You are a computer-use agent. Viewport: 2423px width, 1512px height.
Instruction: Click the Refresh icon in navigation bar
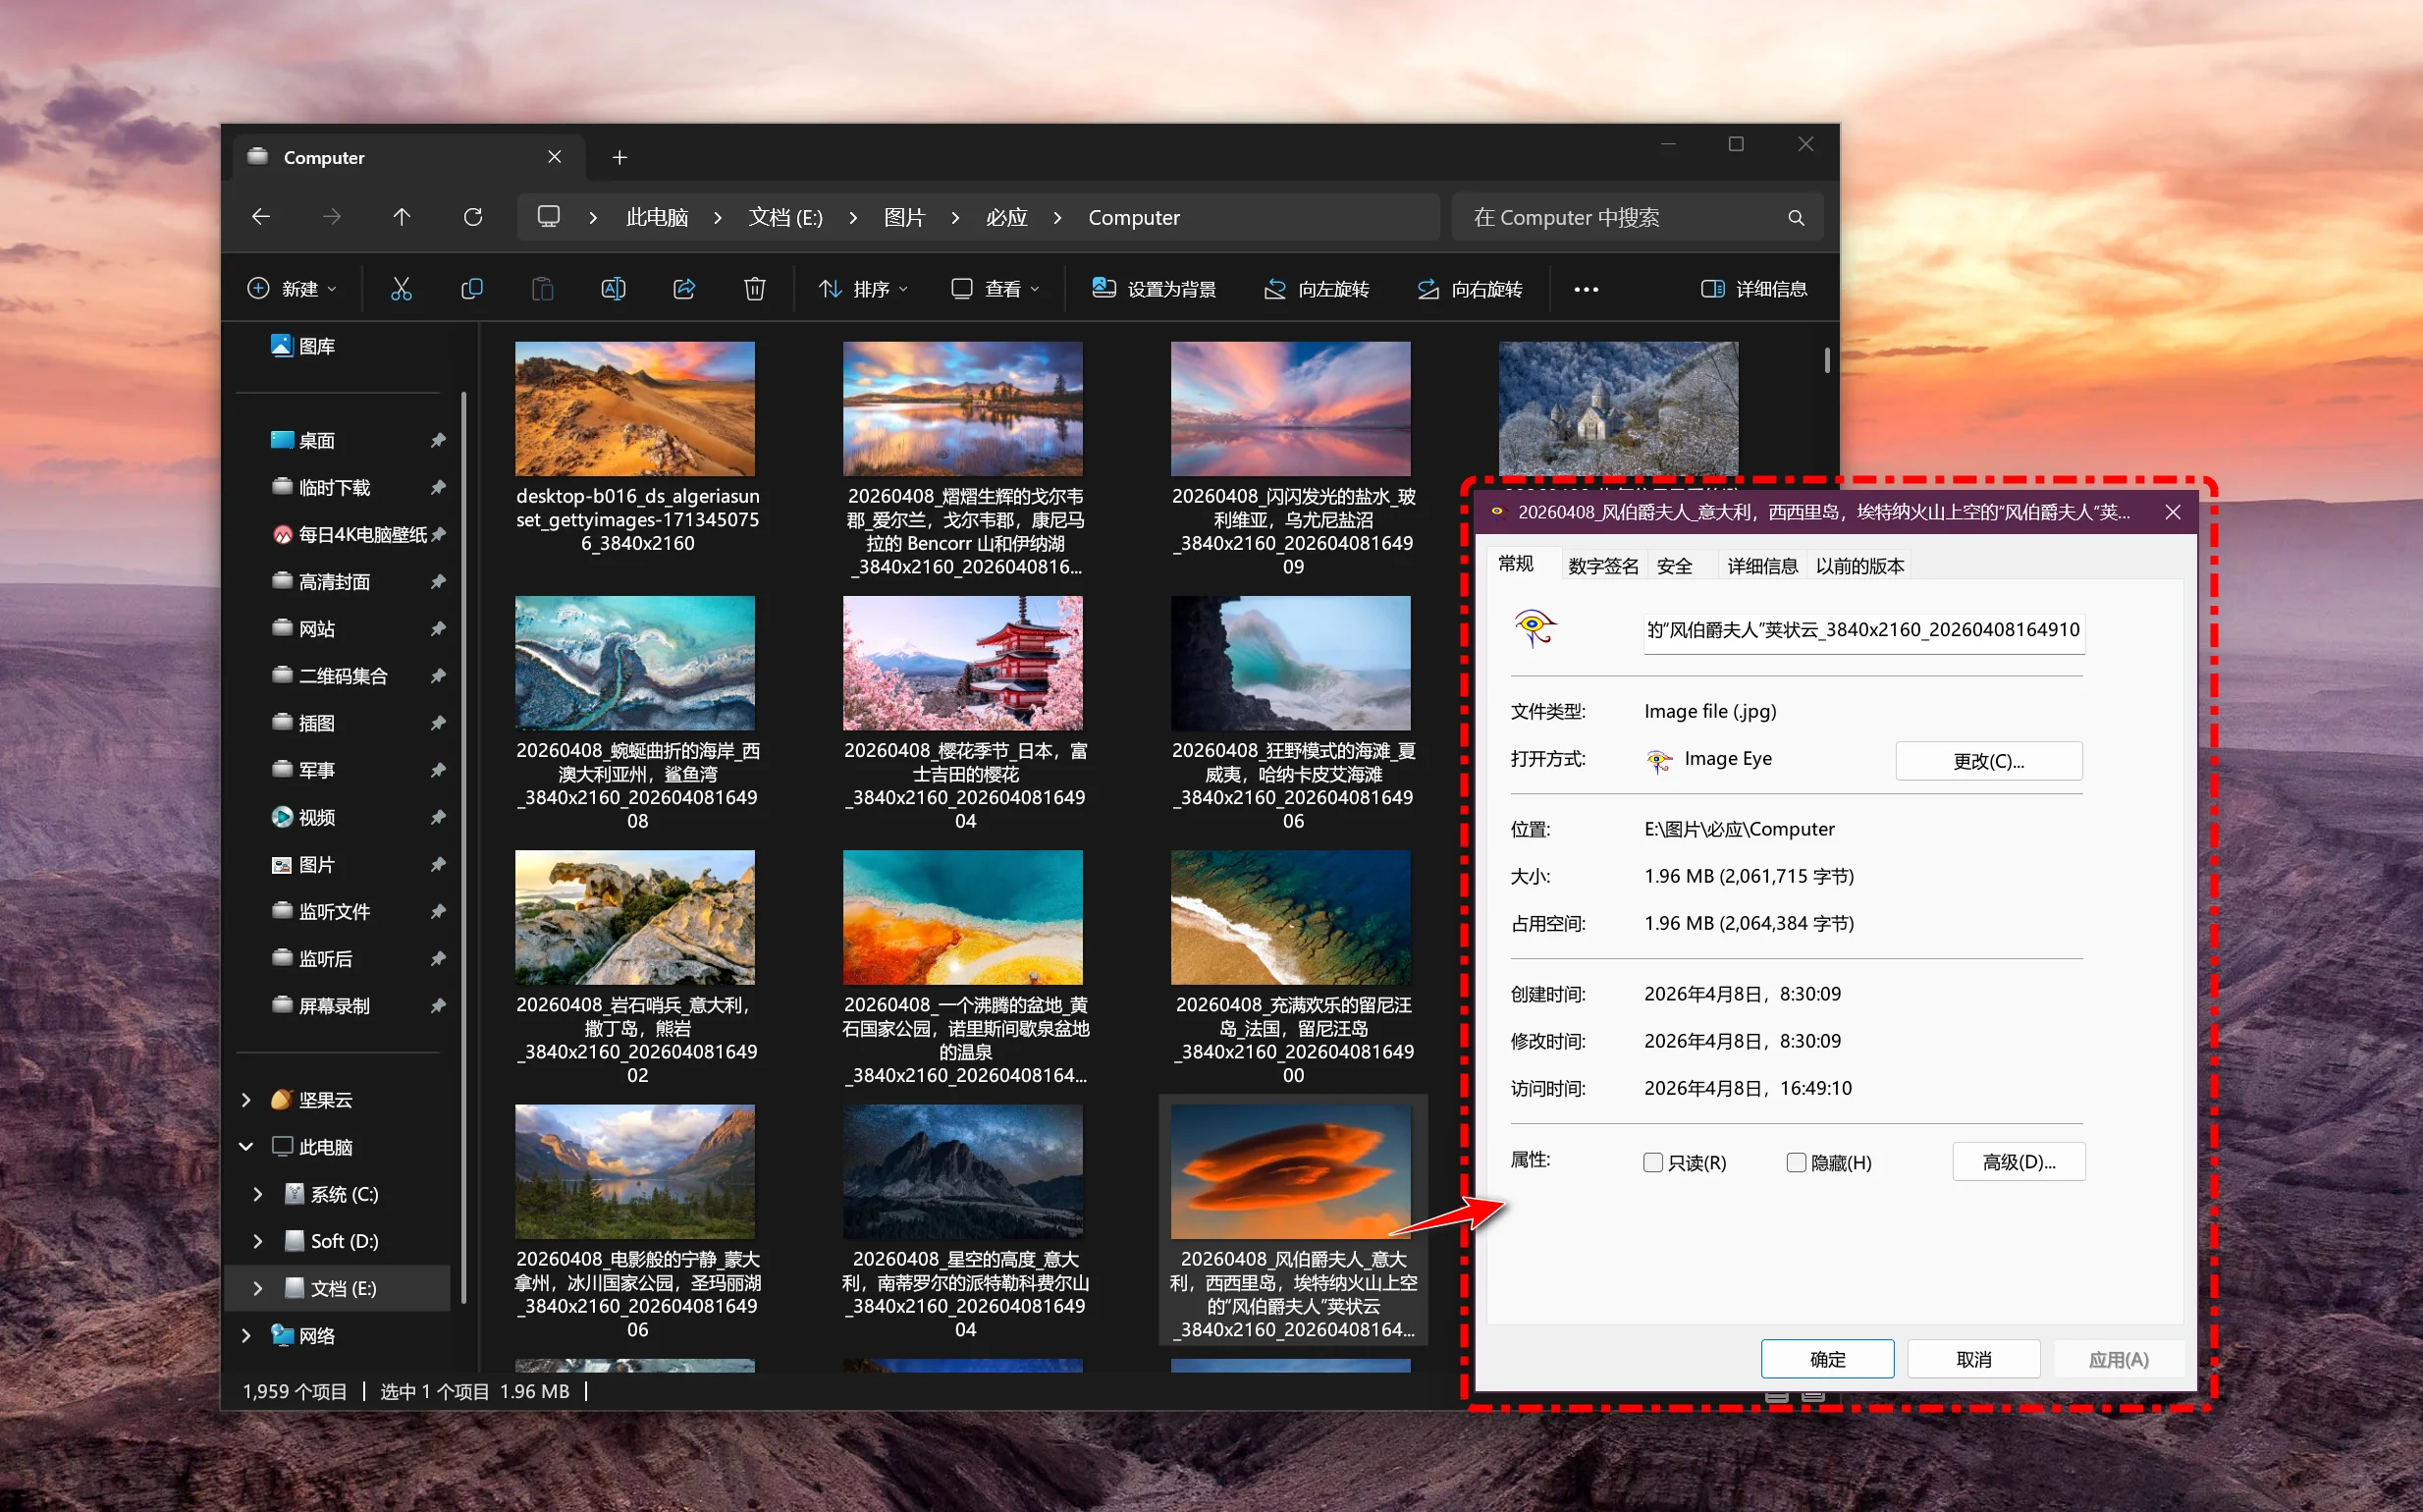tap(473, 217)
